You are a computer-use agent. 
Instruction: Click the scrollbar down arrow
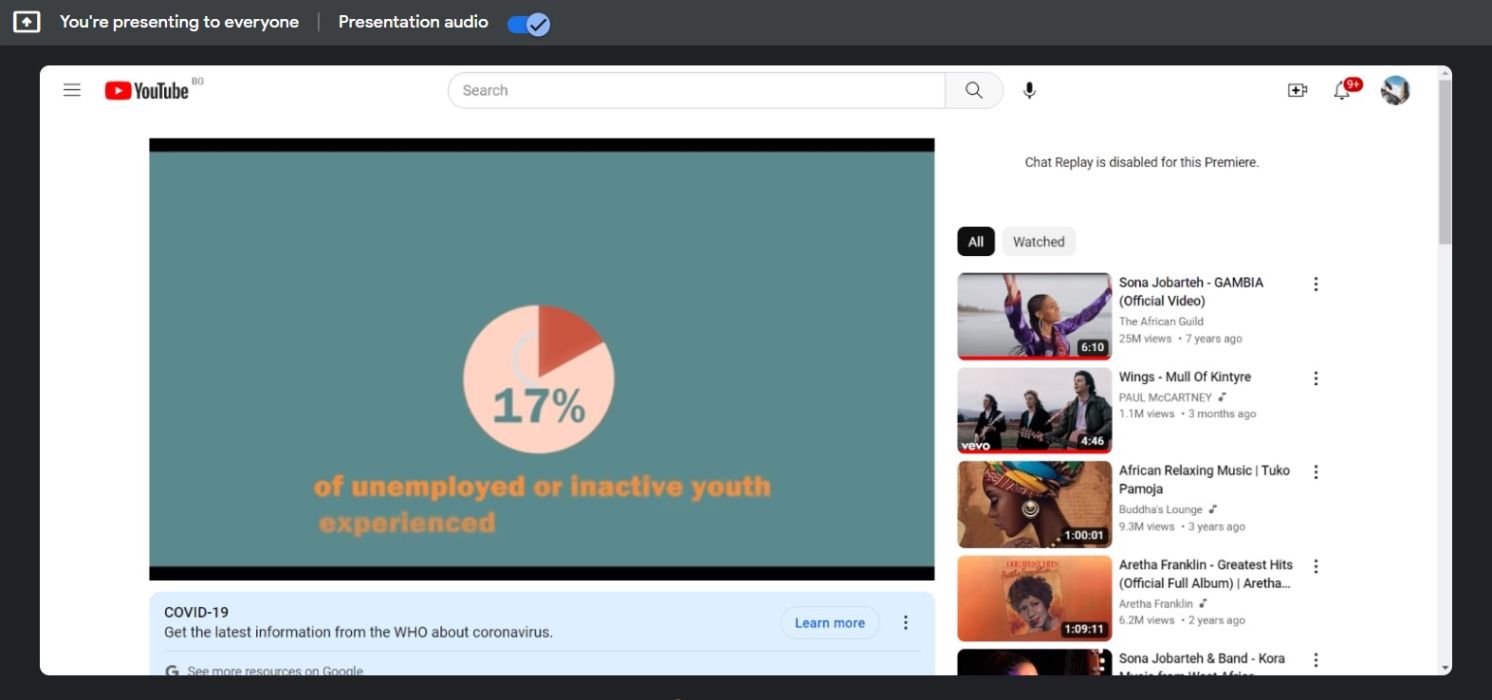(x=1445, y=668)
